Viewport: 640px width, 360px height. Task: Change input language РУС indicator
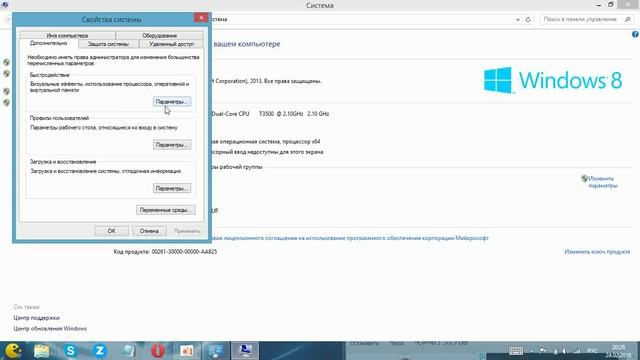coord(592,351)
